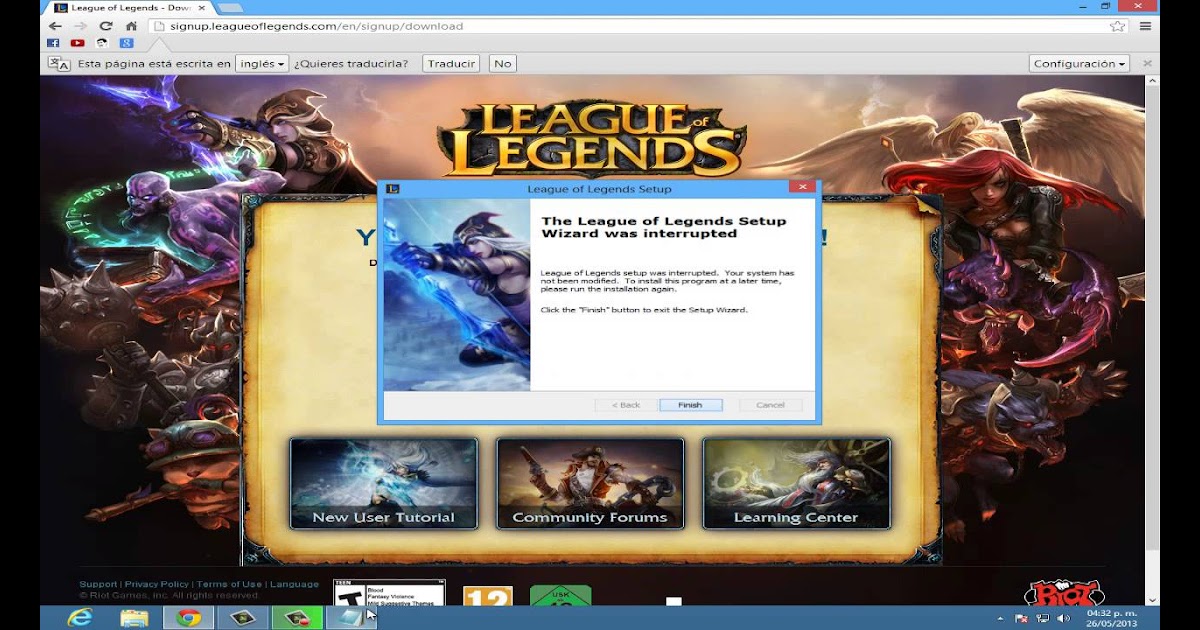The image size is (1200, 630).
Task: Show hidden system tray icons
Action: [x=1001, y=618]
